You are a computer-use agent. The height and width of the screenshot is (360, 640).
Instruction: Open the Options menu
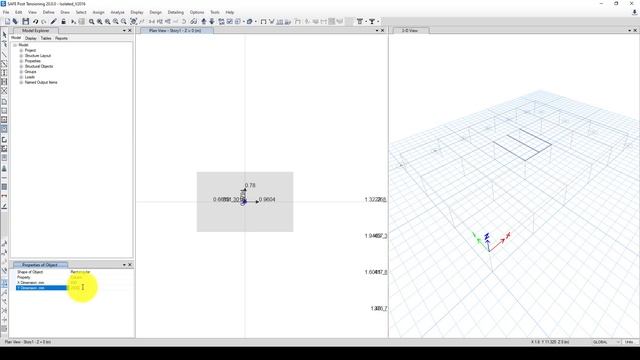[197, 12]
